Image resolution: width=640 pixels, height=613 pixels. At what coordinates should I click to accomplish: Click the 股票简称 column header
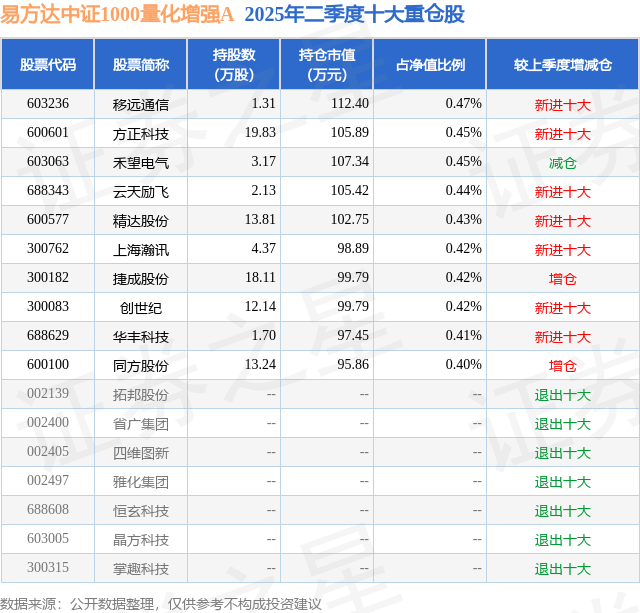tap(141, 64)
